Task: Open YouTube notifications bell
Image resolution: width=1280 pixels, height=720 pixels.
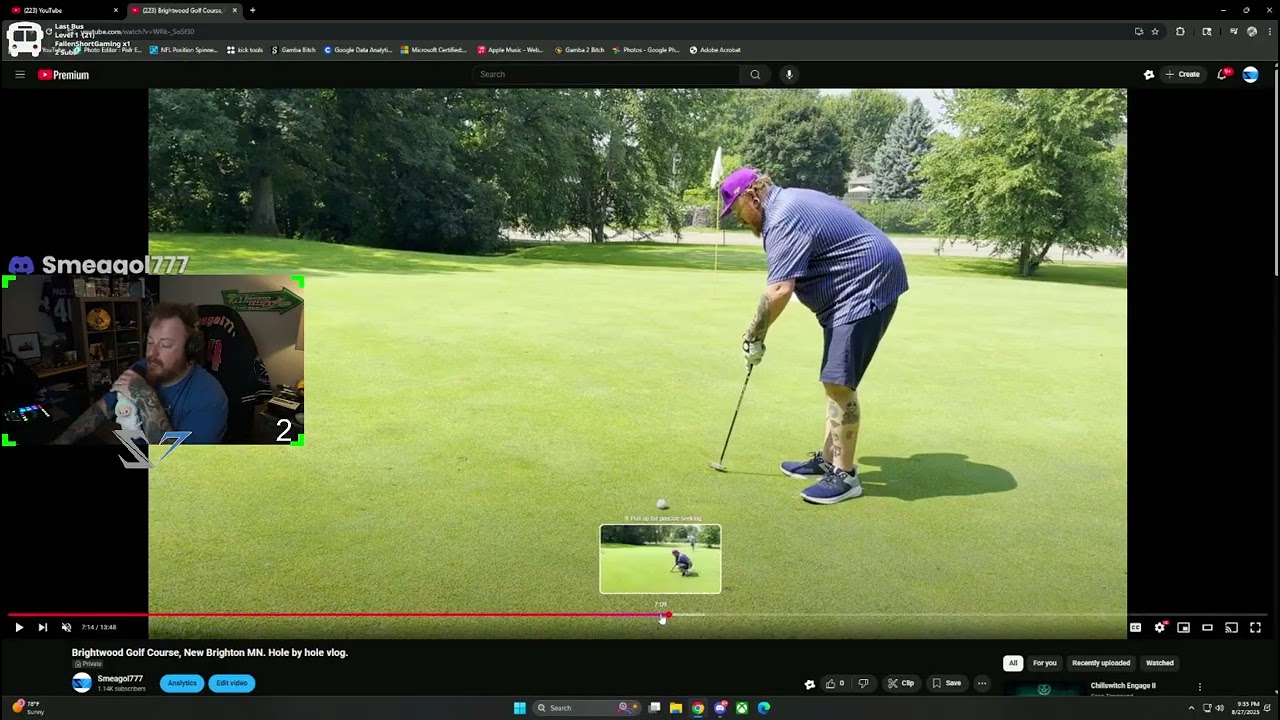Action: tap(1223, 74)
